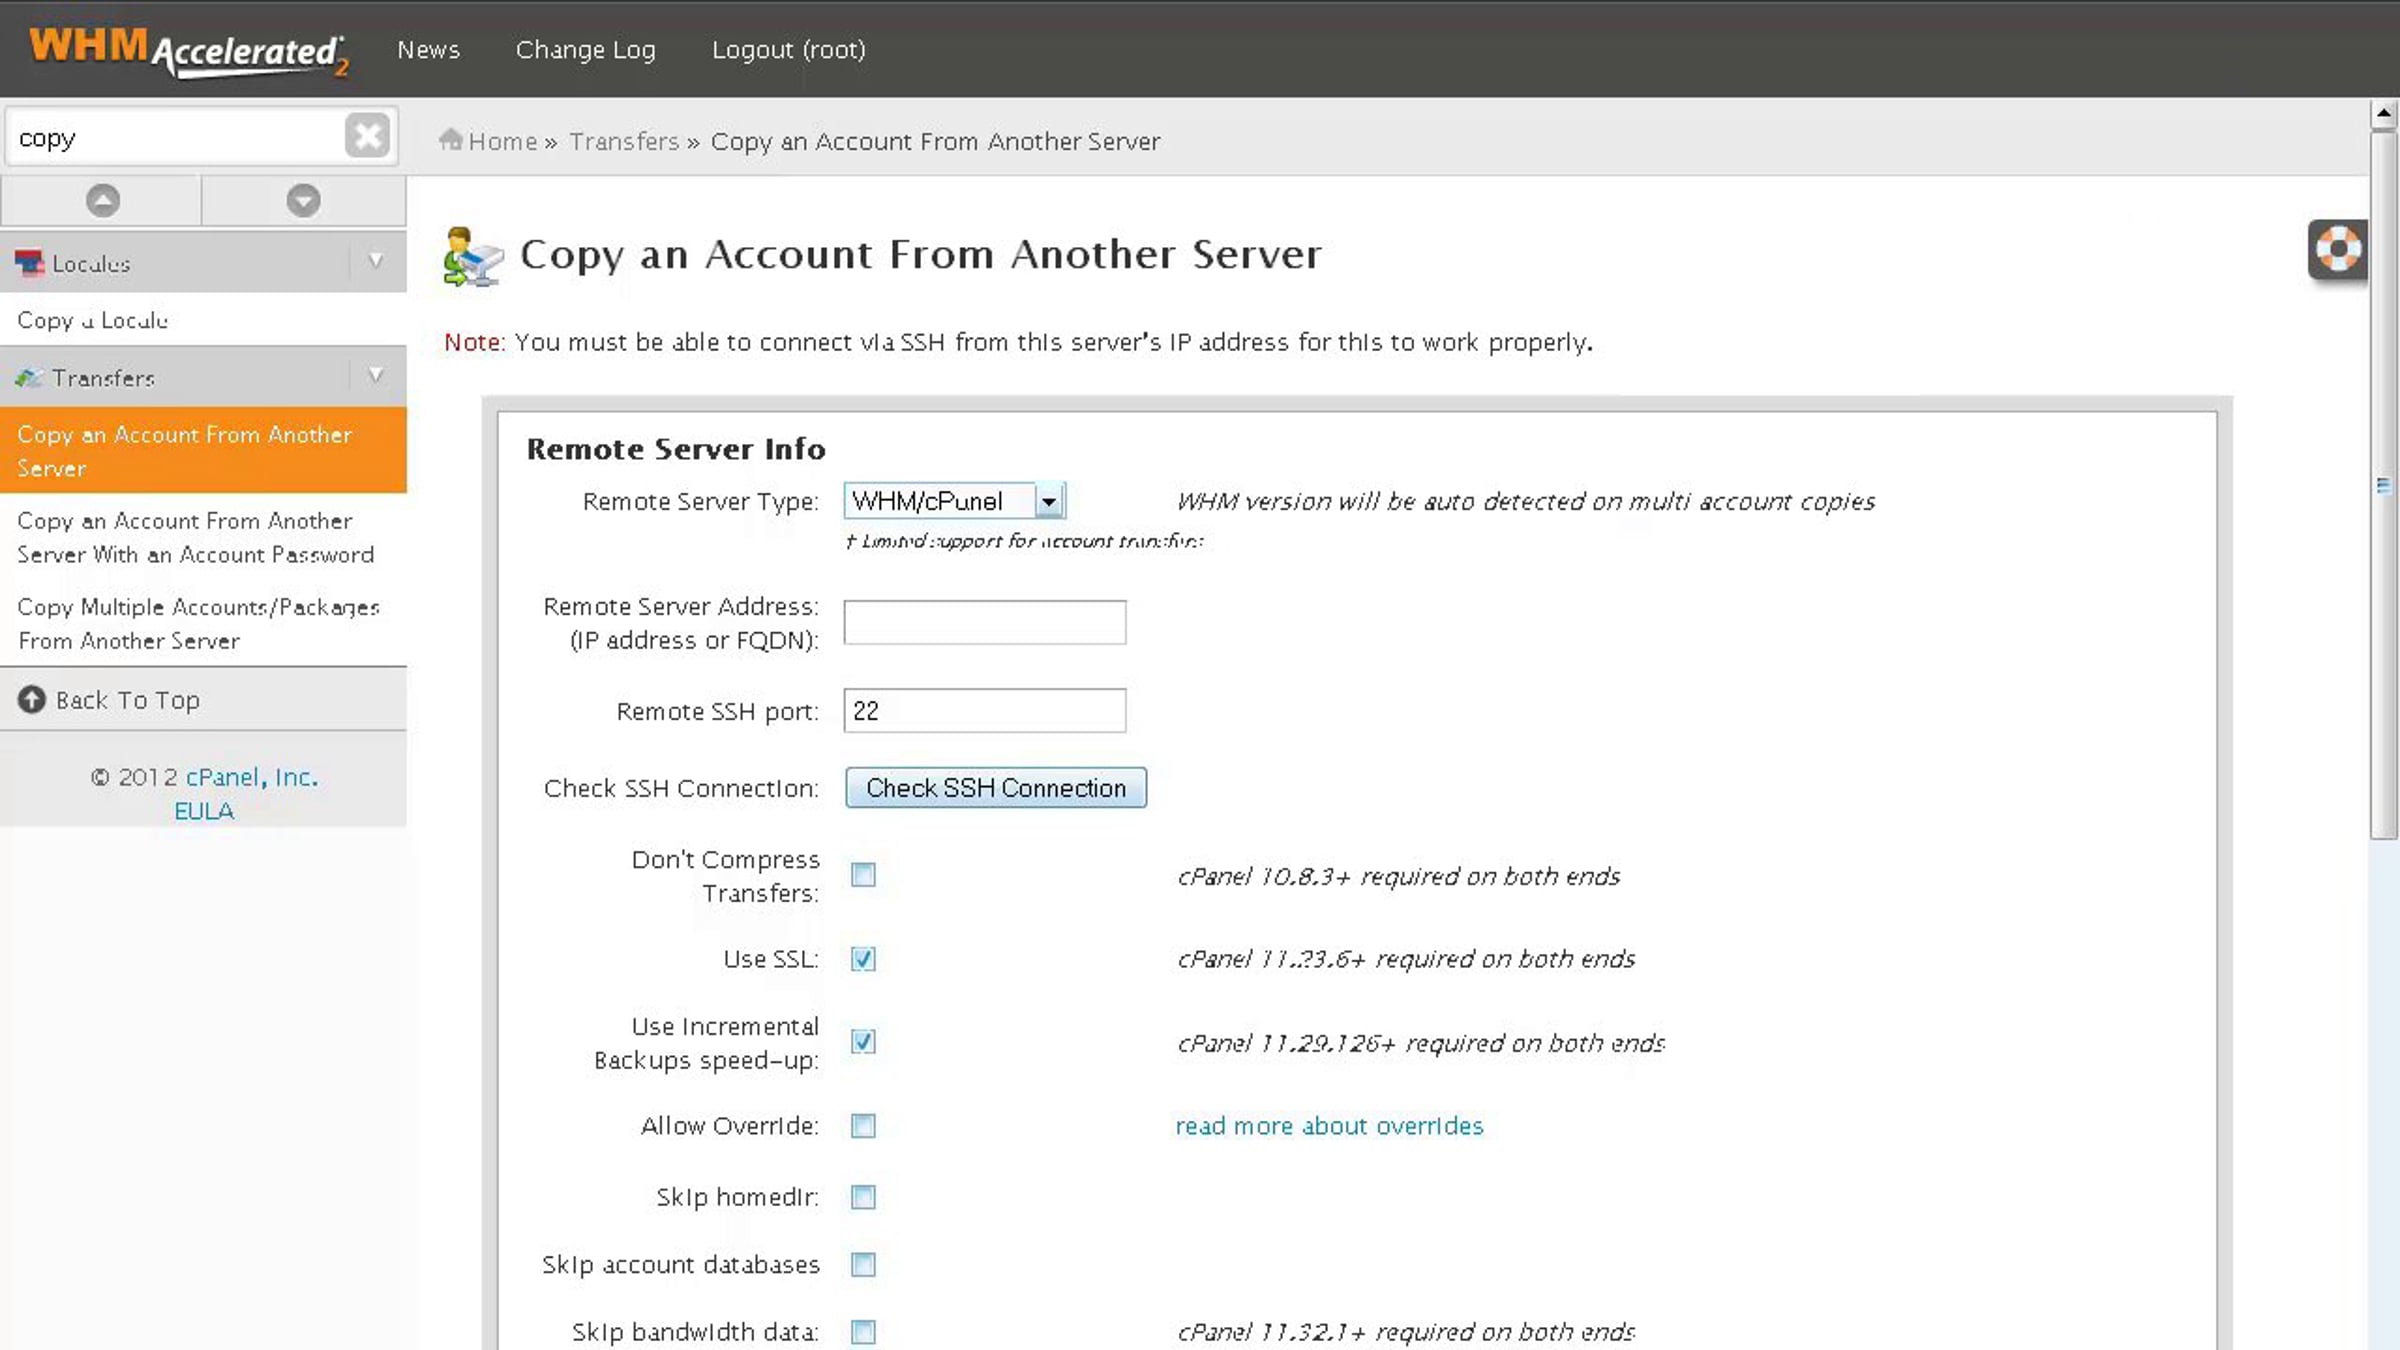Viewport: 2400px width, 1350px height.
Task: Click the Remote Server Type: label
Action: [x=700, y=501]
